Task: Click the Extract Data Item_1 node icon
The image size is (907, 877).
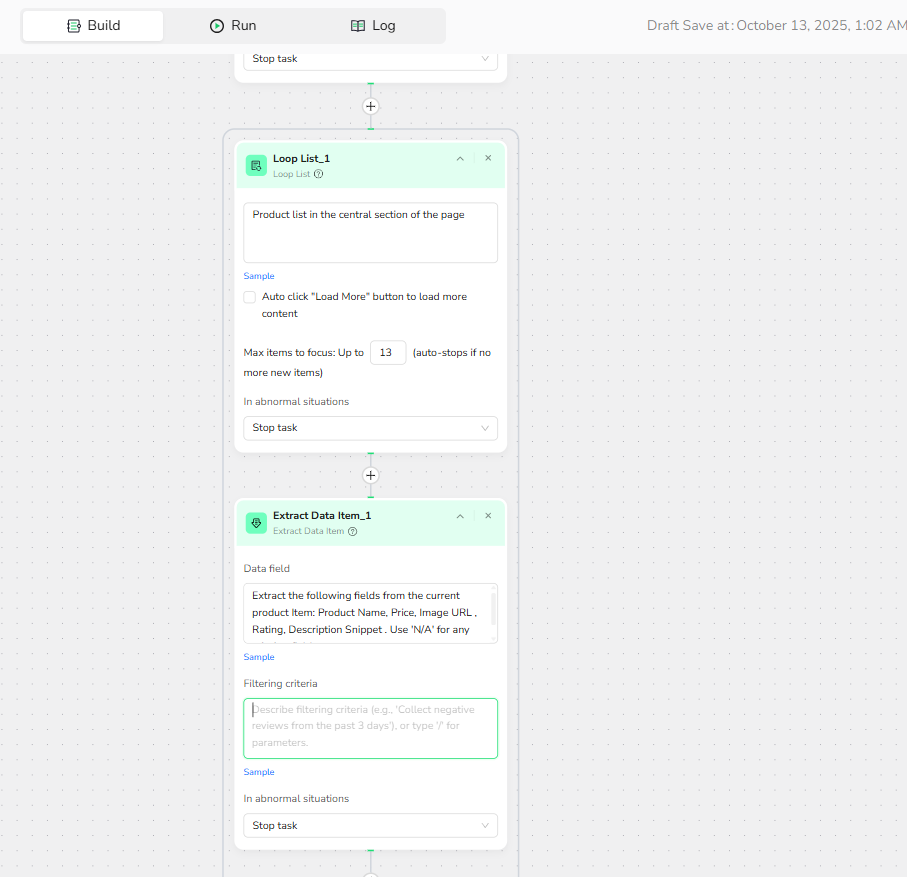Action: tap(256, 522)
